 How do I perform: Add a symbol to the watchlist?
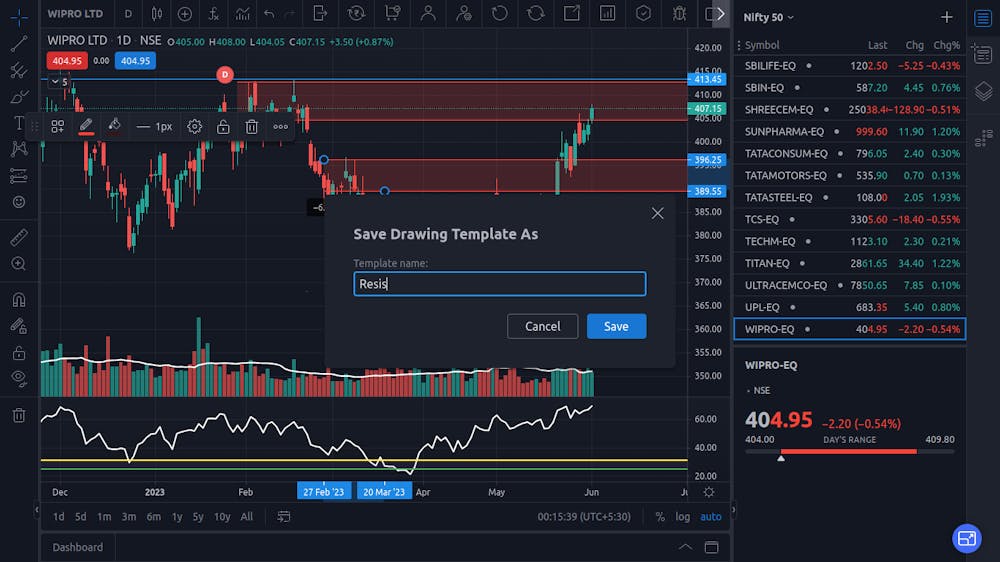(946, 17)
